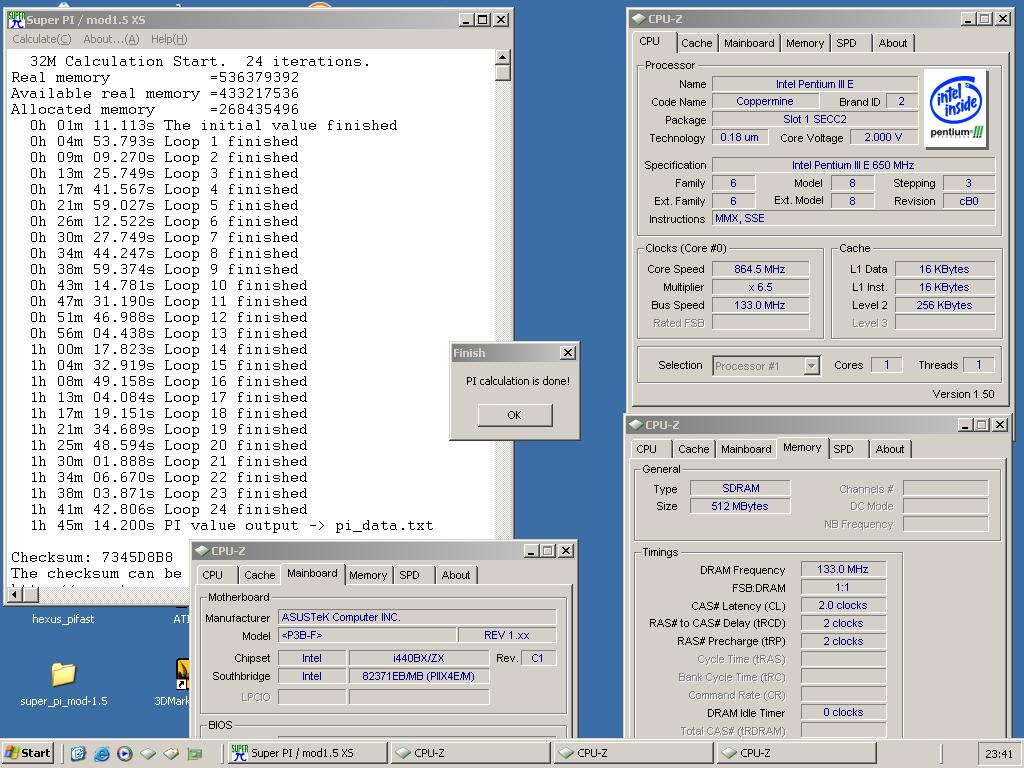Open the hexus_pifast desktop item

[63, 618]
